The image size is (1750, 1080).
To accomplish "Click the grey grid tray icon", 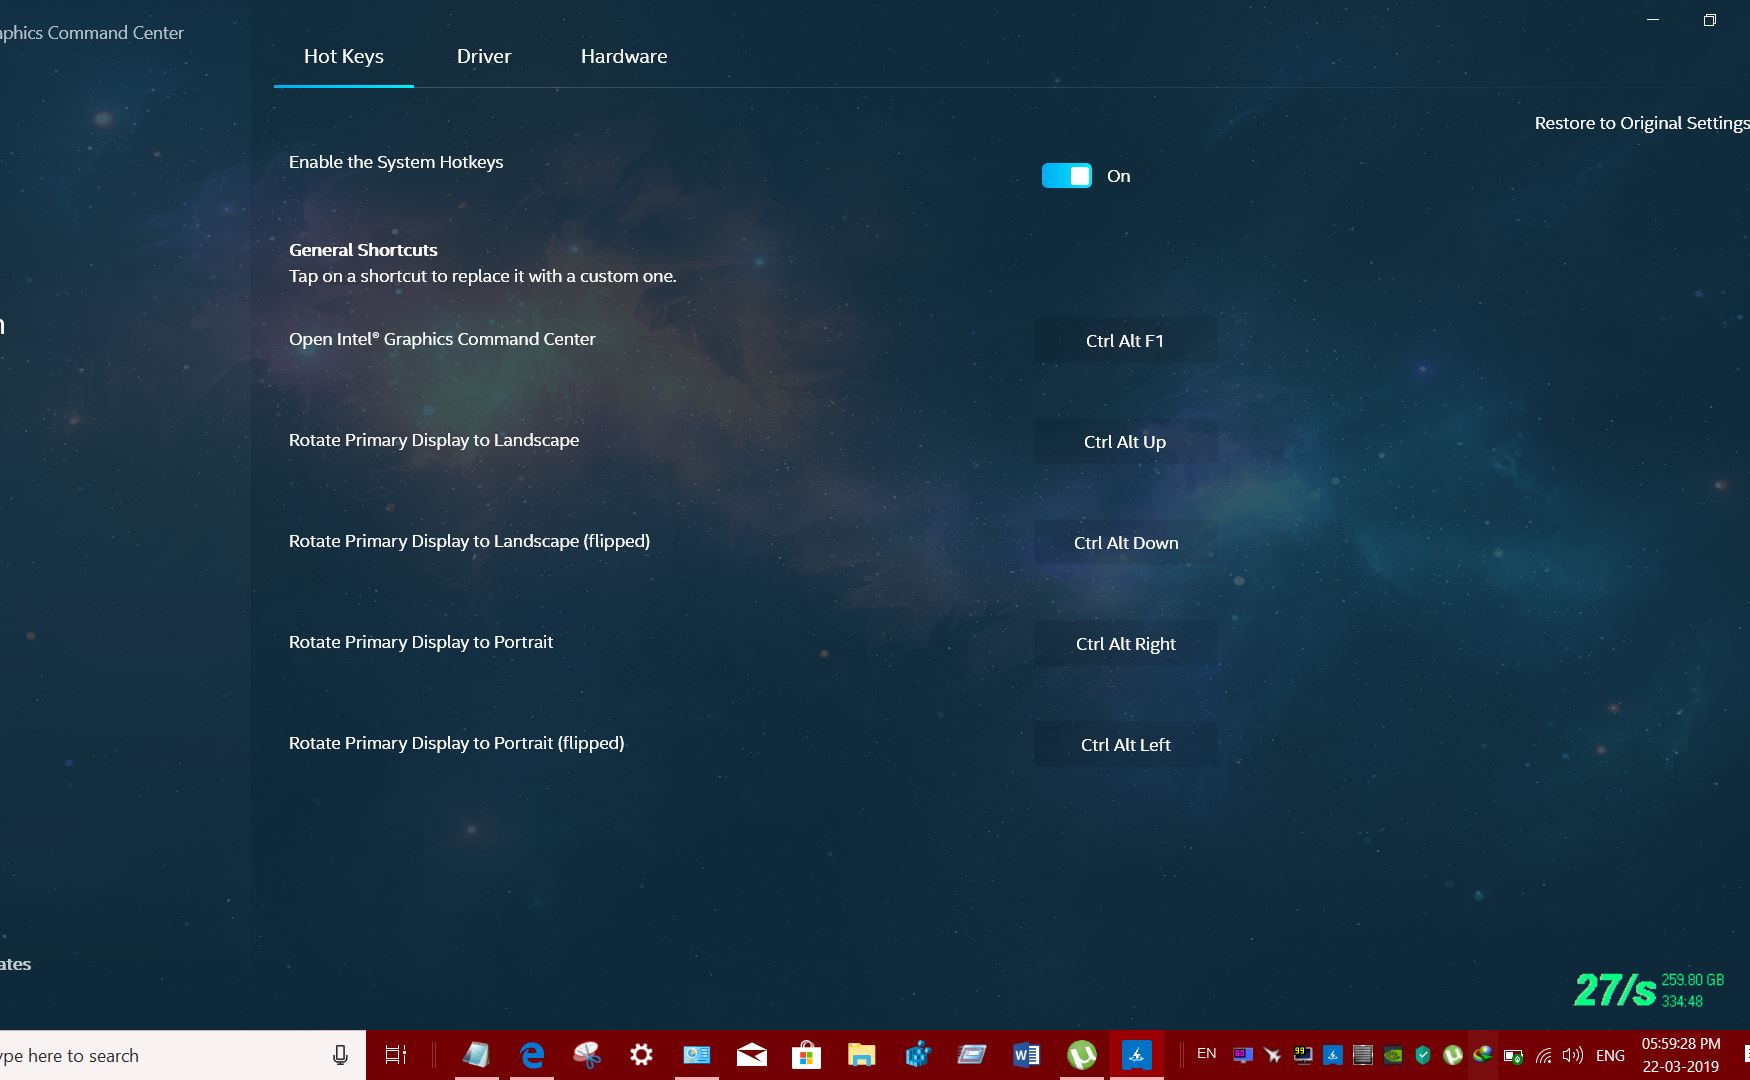I will pyautogui.click(x=1362, y=1055).
